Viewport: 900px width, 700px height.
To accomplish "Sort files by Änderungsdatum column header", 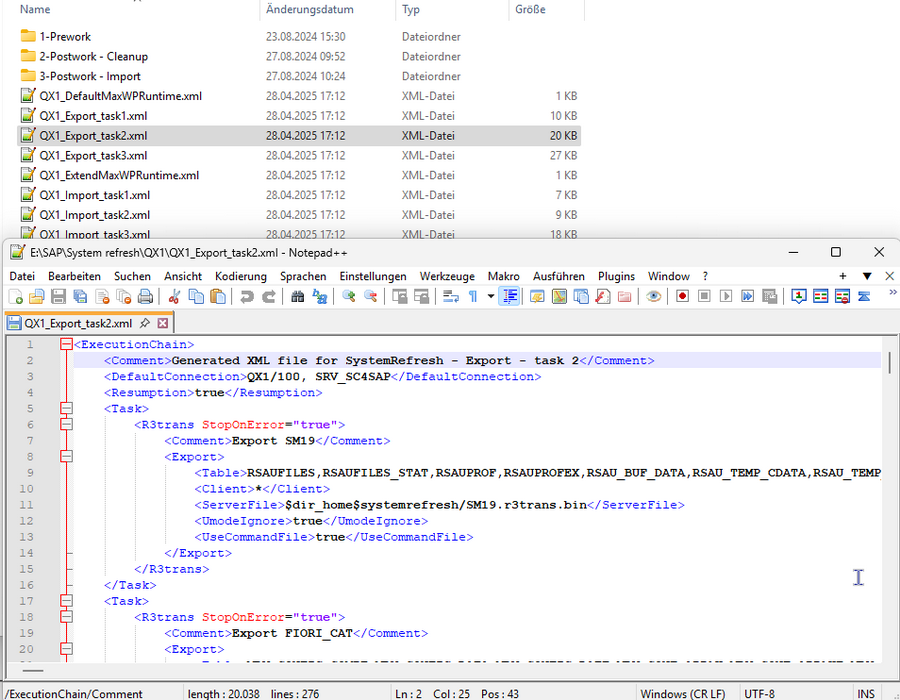I will tap(310, 9).
